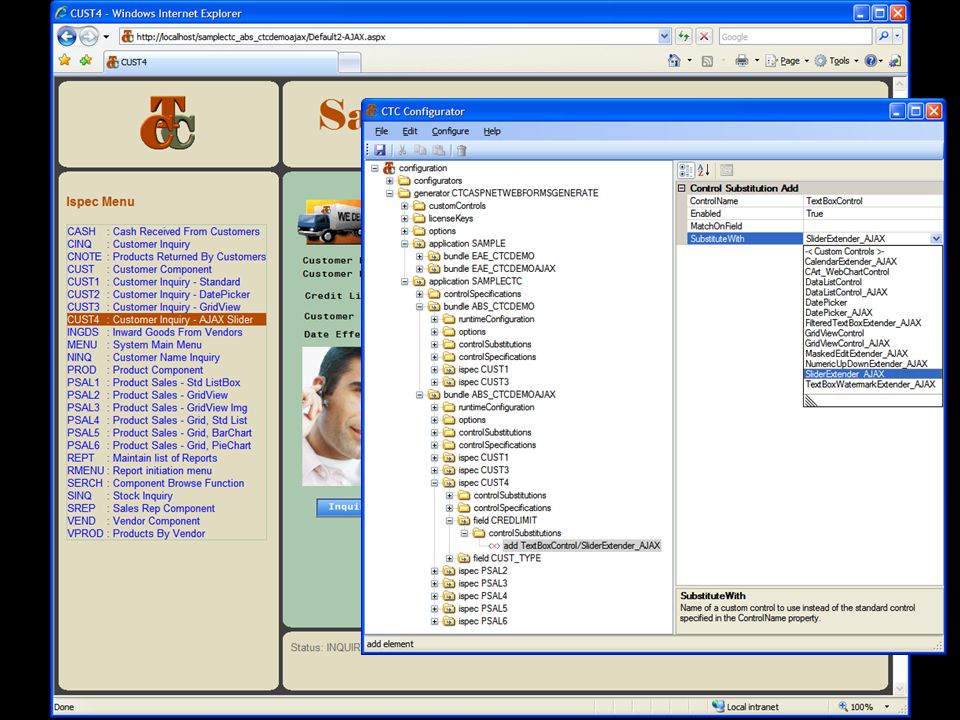Expand the licenseKeys tree node
The height and width of the screenshot is (720, 960).
405,218
